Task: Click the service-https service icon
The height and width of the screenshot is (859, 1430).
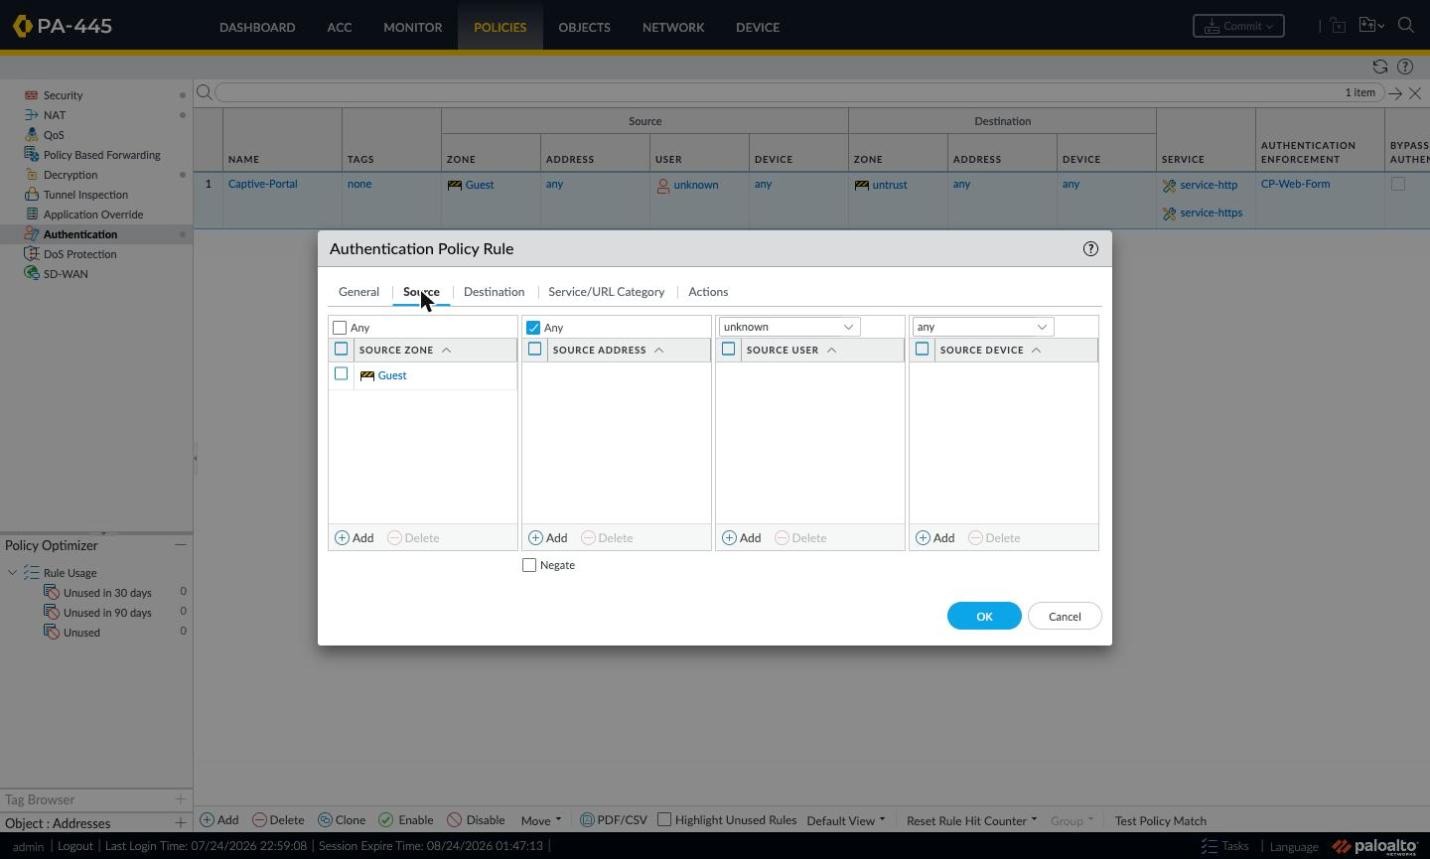Action: [1169, 214]
